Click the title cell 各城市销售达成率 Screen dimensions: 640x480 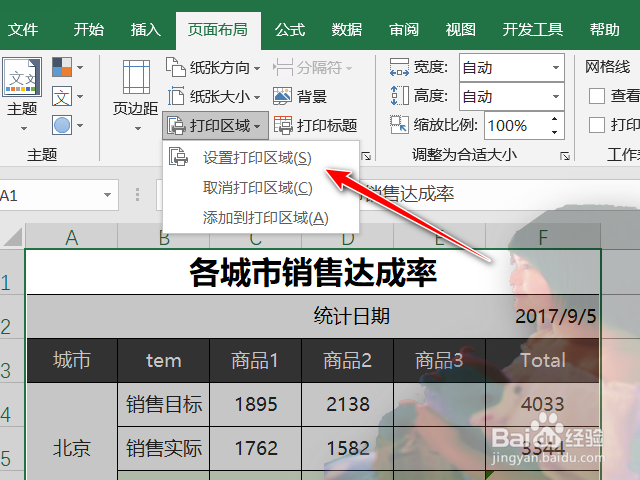coord(313,272)
